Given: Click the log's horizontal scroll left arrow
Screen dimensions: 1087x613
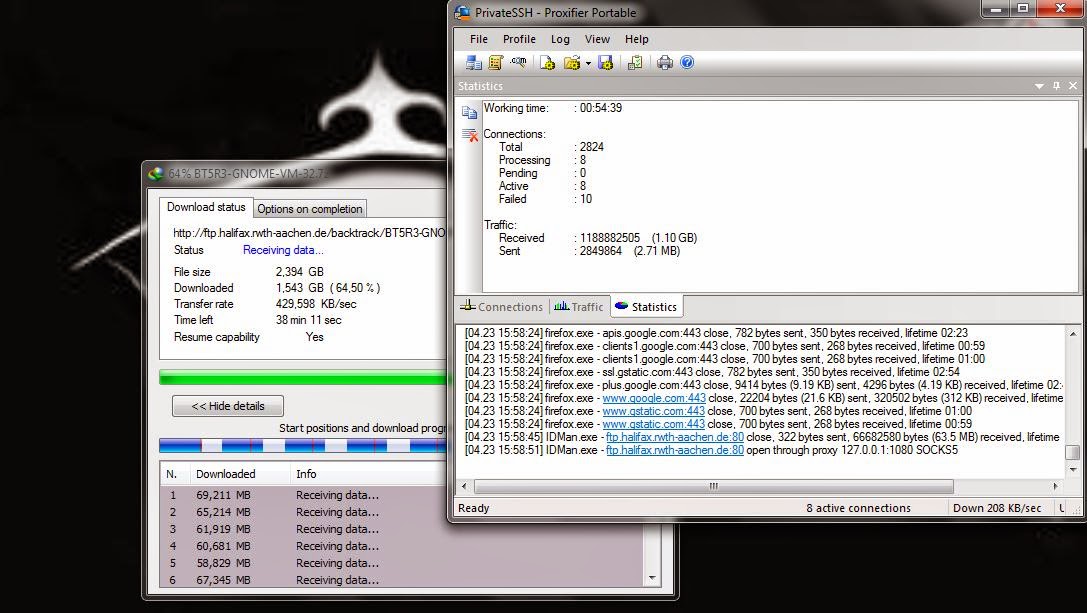Looking at the screenshot, I should pos(464,486).
